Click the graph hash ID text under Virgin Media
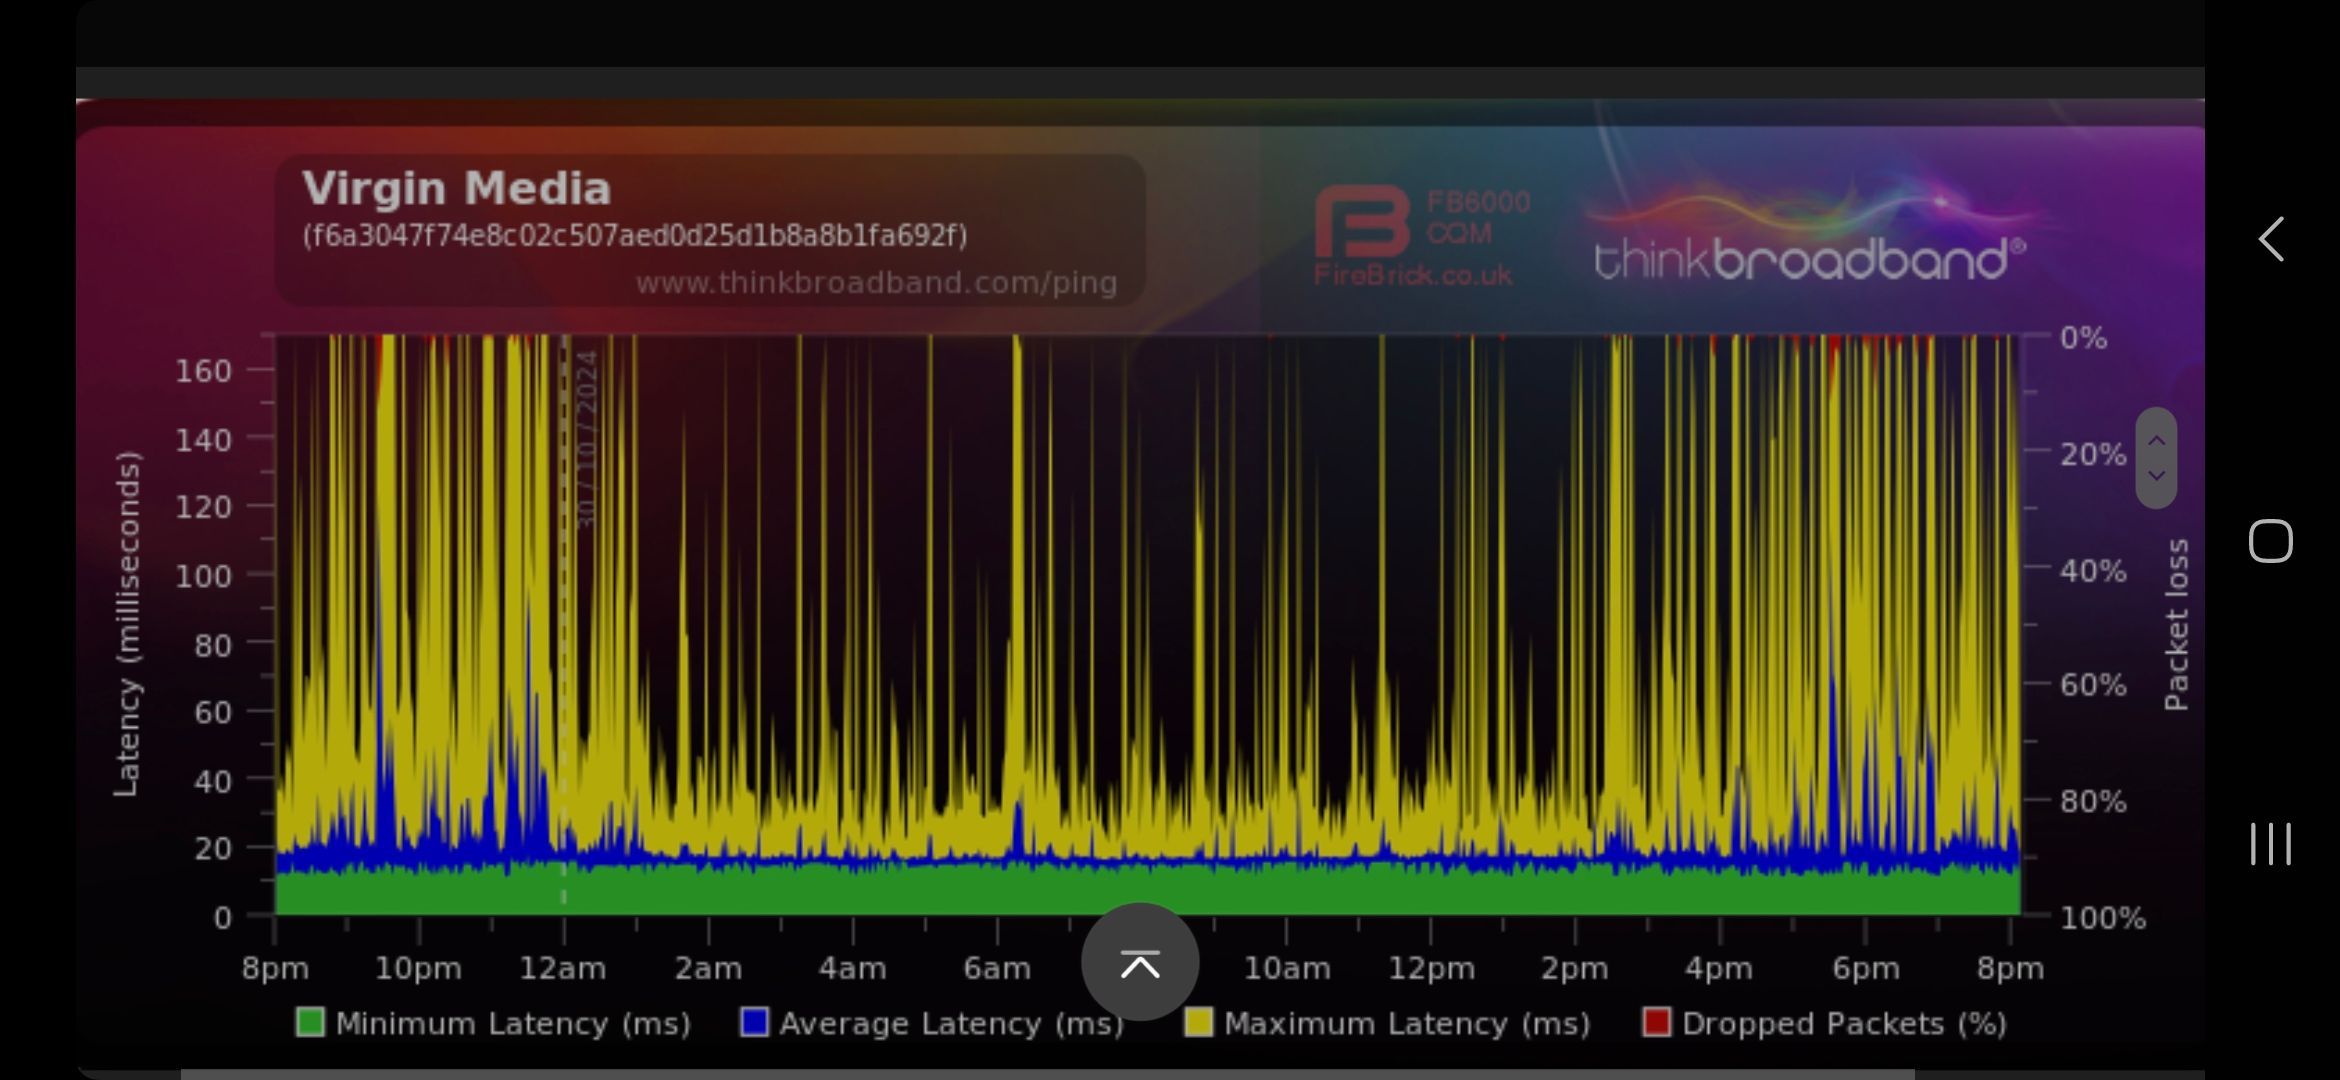Screen dimensions: 2340x1080 click(x=635, y=236)
